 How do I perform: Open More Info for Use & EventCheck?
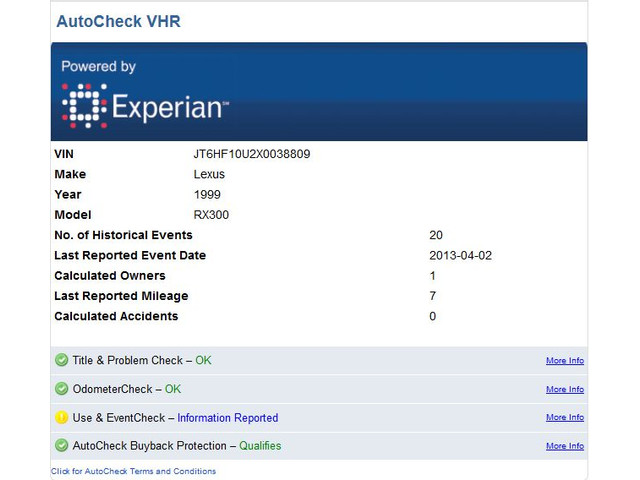click(x=565, y=418)
